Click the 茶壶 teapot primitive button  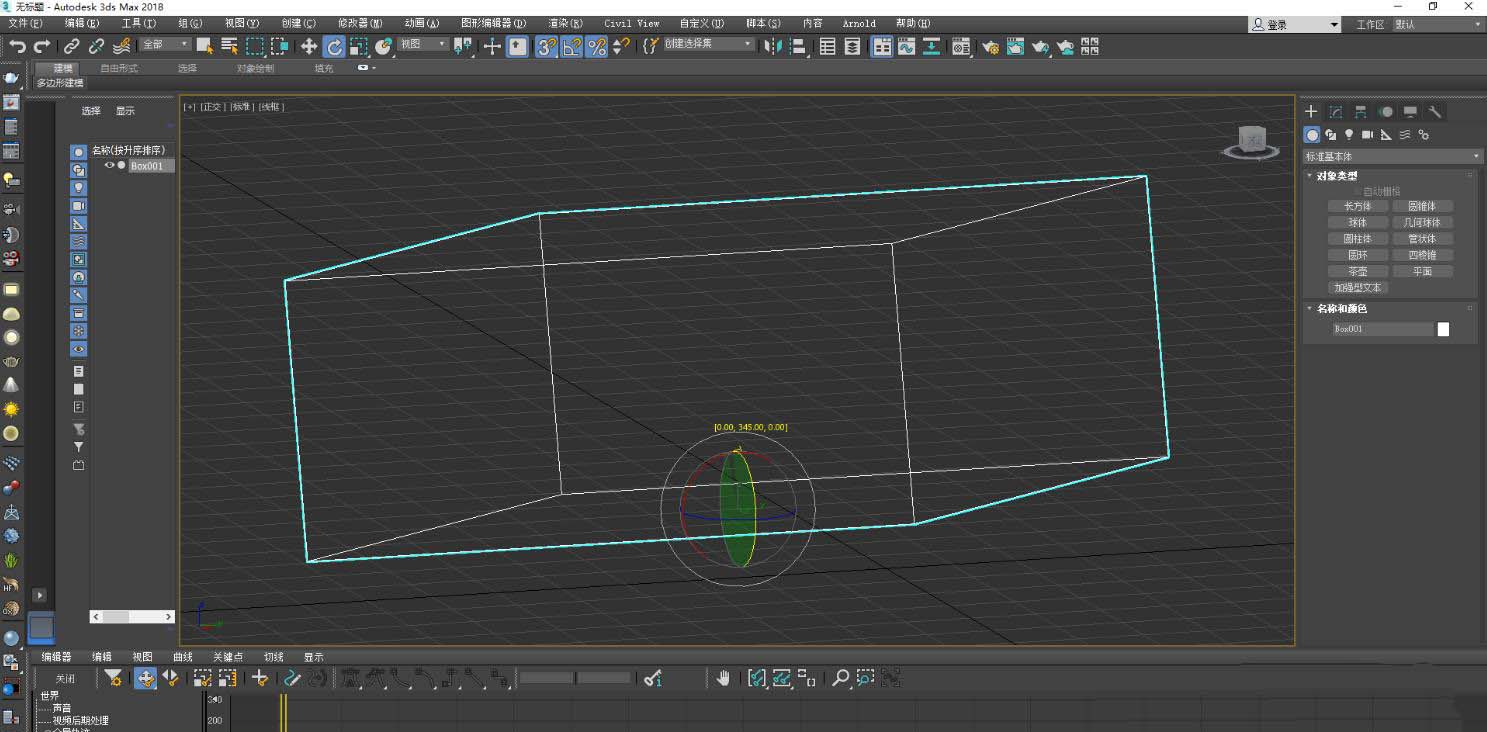pyautogui.click(x=1357, y=271)
